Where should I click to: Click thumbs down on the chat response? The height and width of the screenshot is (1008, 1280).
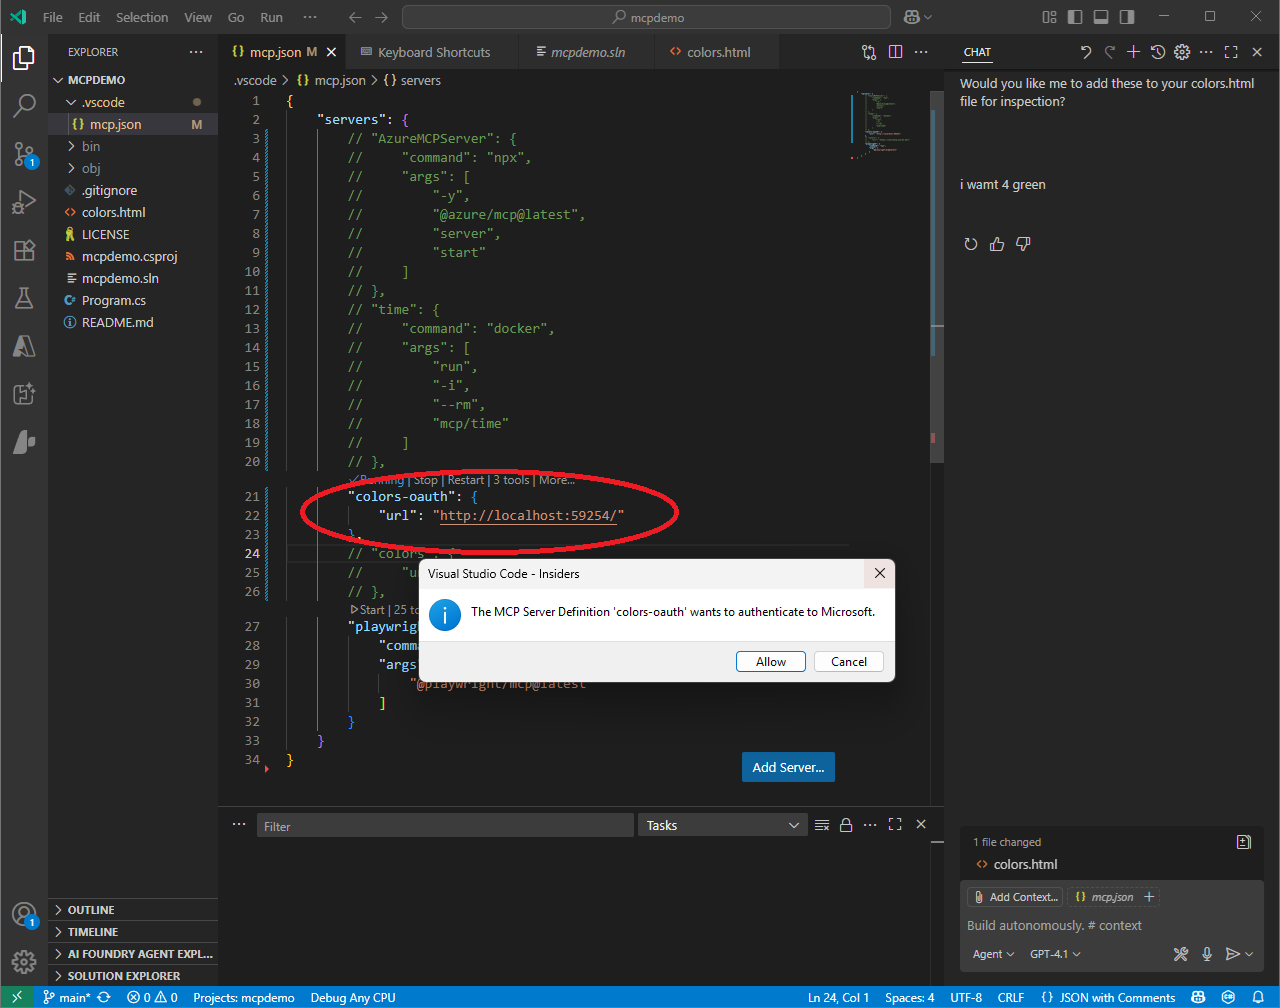[x=1023, y=243]
